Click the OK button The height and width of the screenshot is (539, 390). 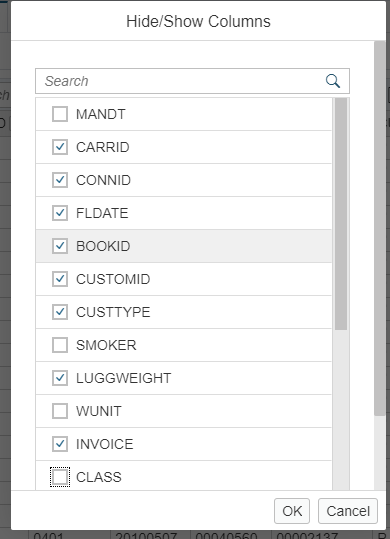292,511
